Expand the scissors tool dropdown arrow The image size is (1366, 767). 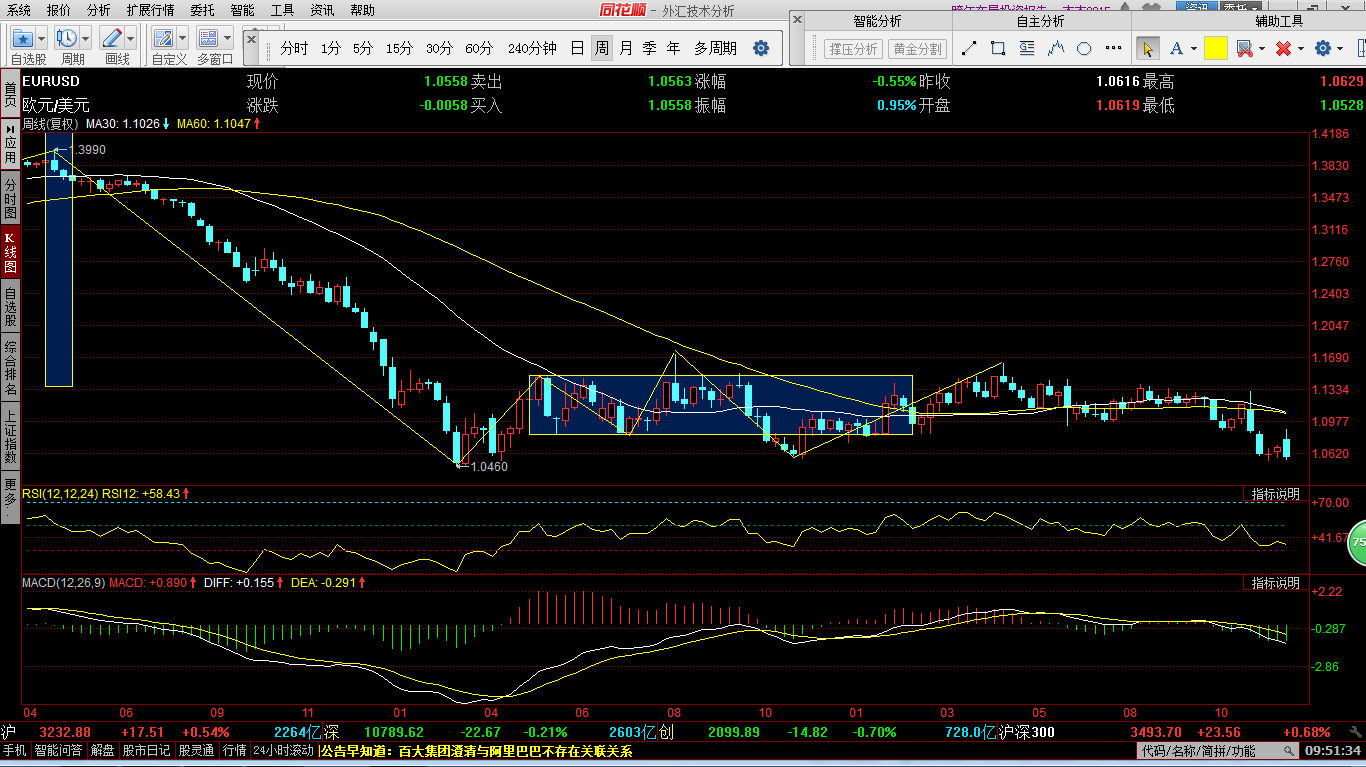coord(1261,48)
